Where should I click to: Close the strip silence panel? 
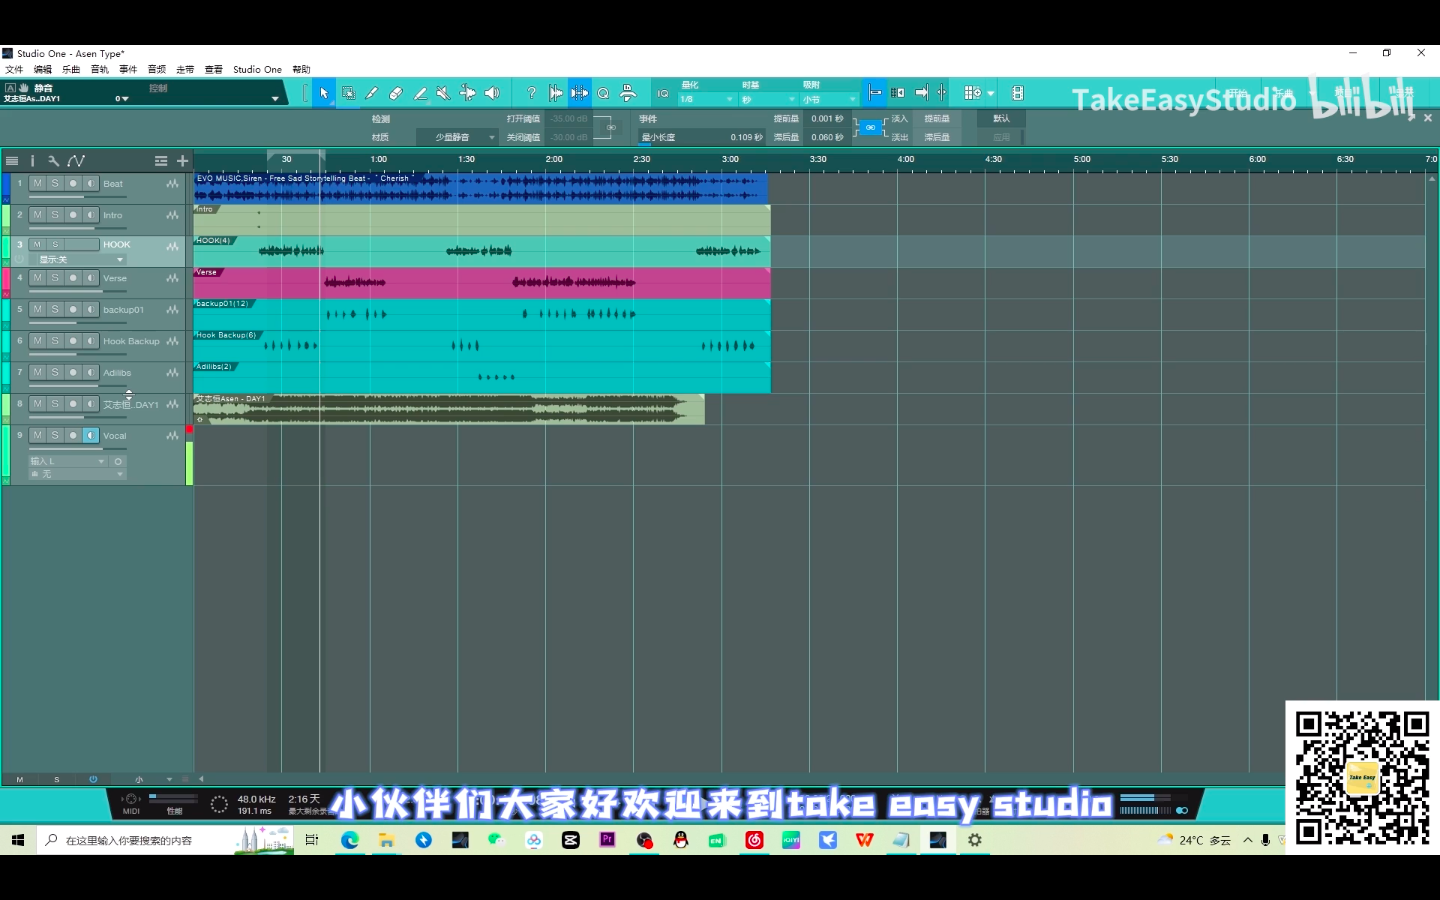coord(1428,118)
